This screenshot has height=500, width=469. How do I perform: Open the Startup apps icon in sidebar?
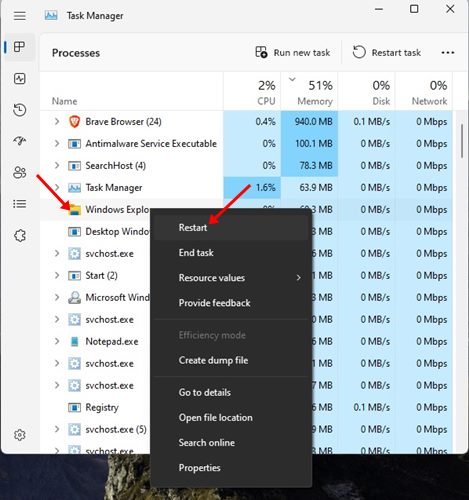(20, 141)
